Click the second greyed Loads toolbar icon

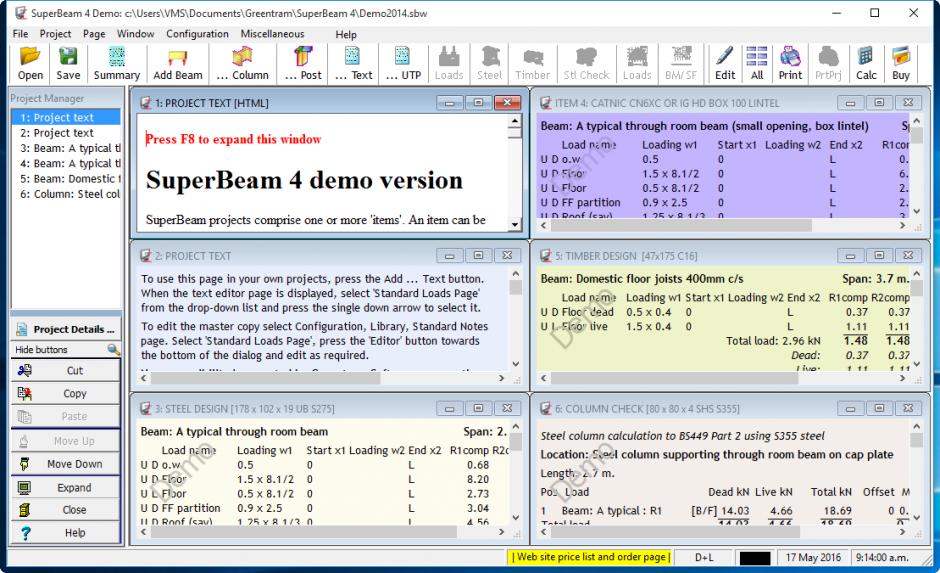pyautogui.click(x=637, y=64)
